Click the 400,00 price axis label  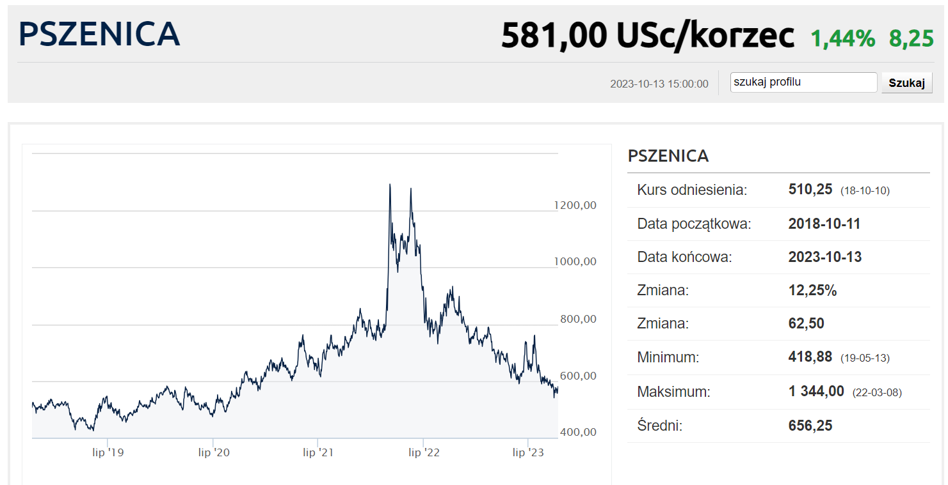click(575, 432)
